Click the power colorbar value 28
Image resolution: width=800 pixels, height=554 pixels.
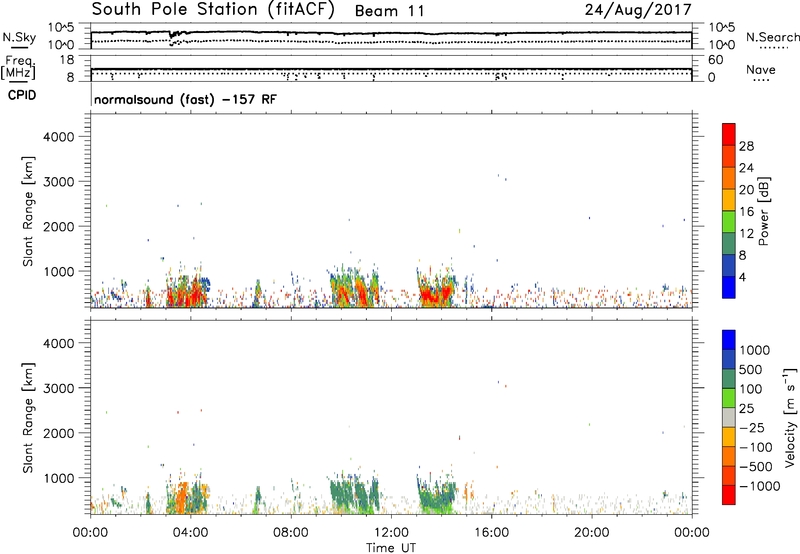746,146
